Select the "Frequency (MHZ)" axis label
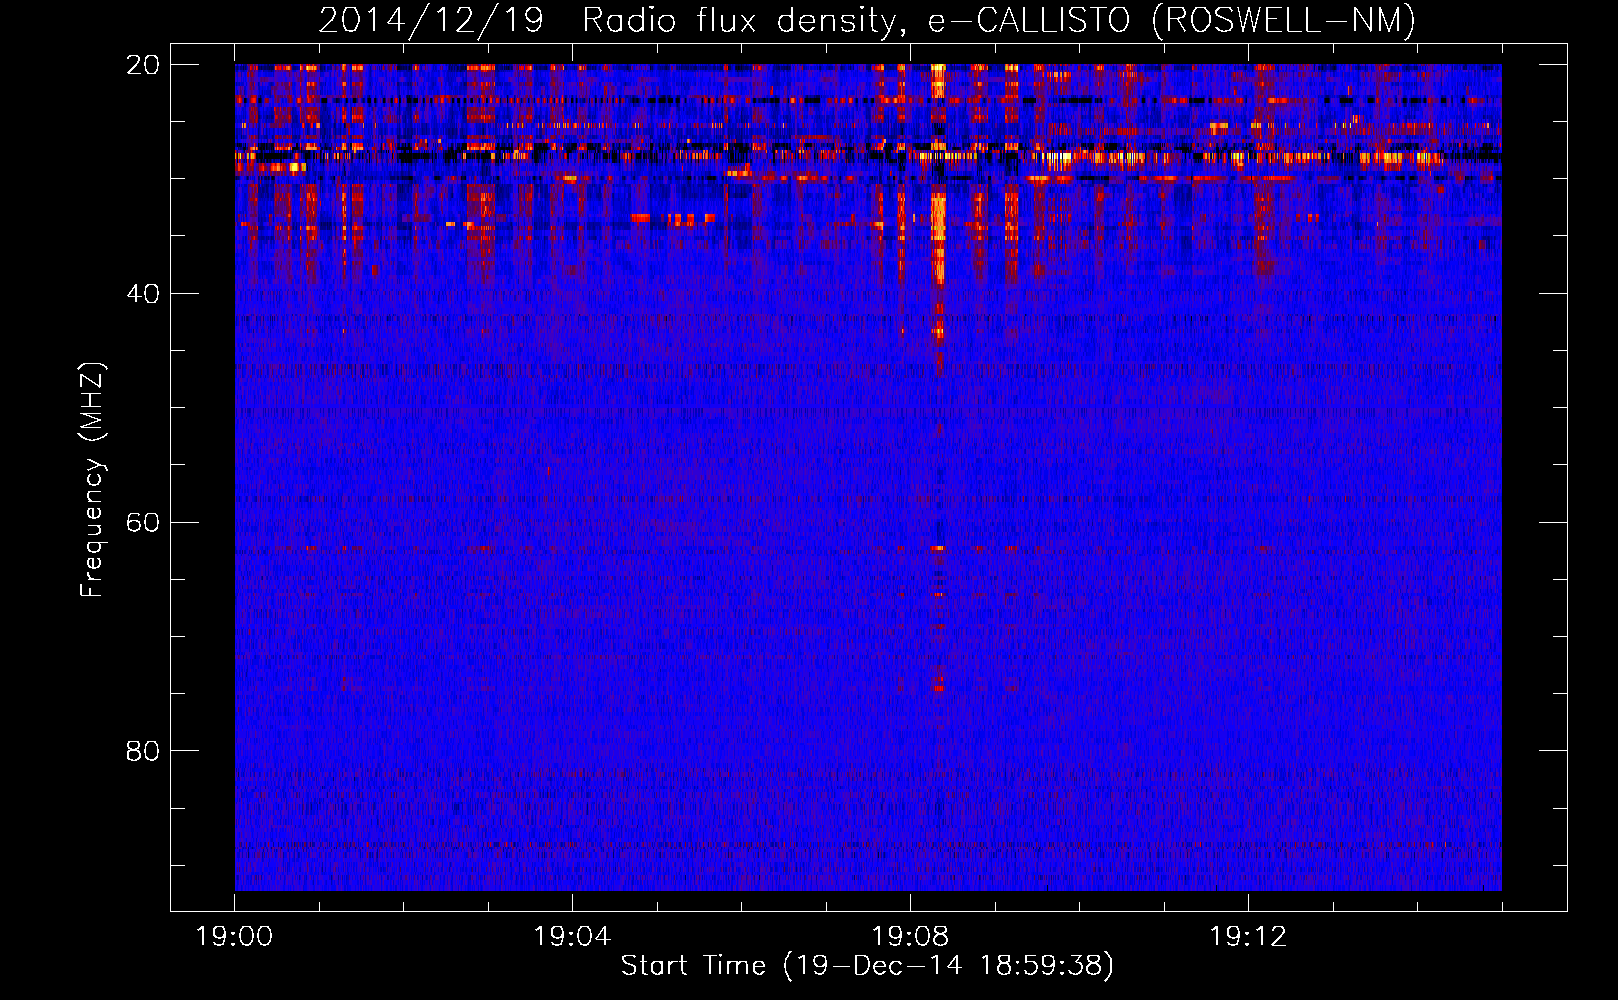The height and width of the screenshot is (1000, 1618). coord(92,479)
